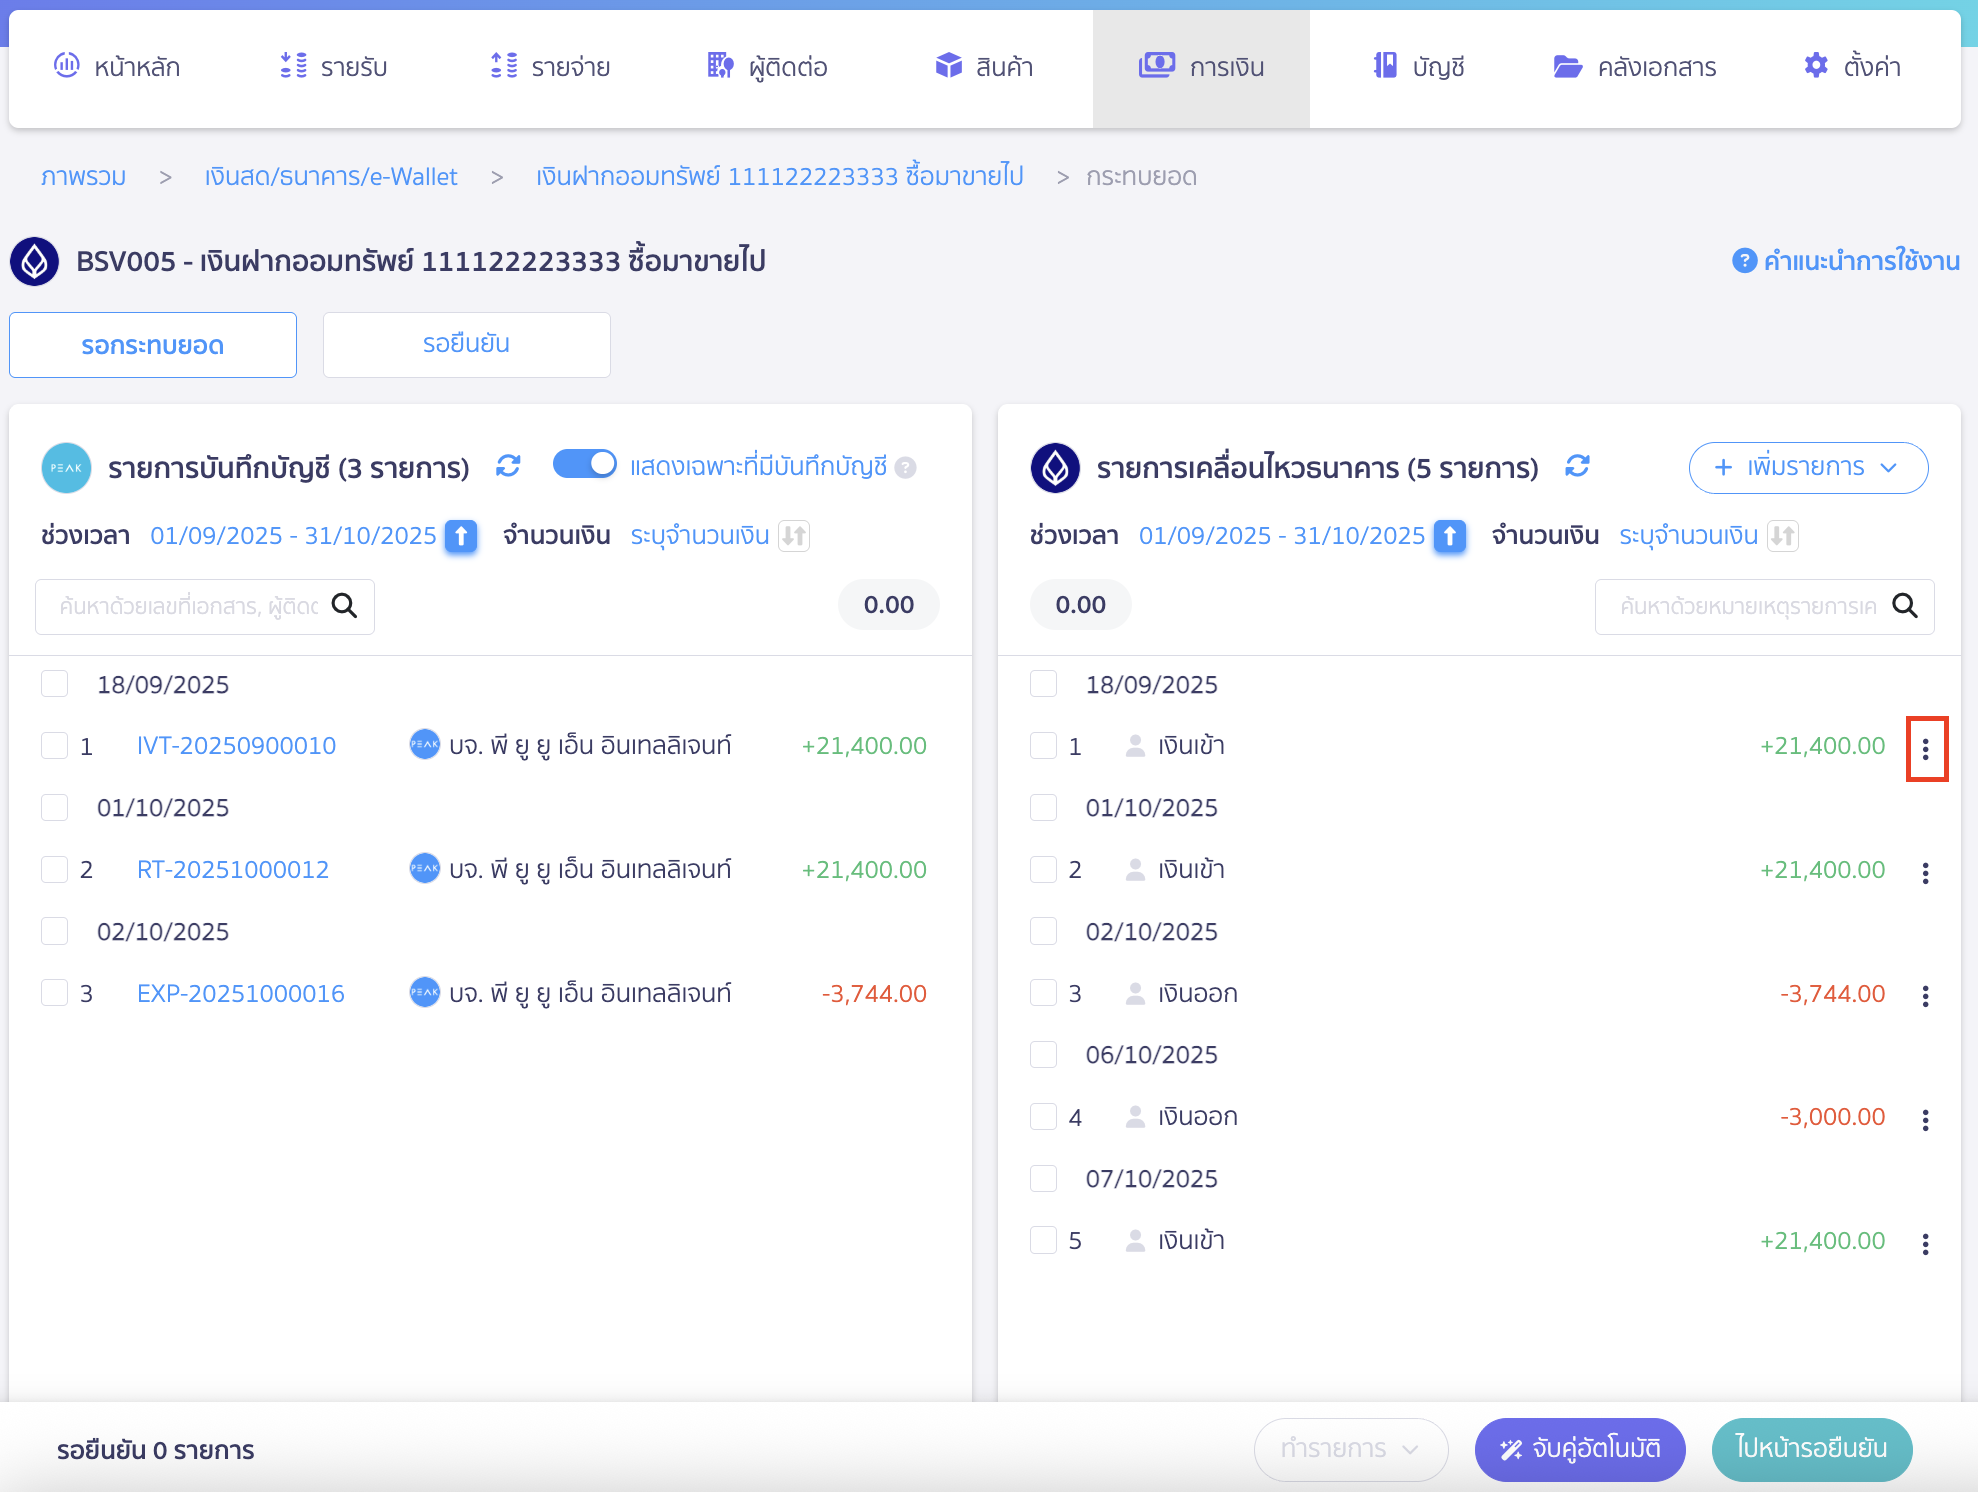
Task: Click refresh icon beside รายการเคลื่อนไหวธนาคาร
Action: [x=1577, y=466]
